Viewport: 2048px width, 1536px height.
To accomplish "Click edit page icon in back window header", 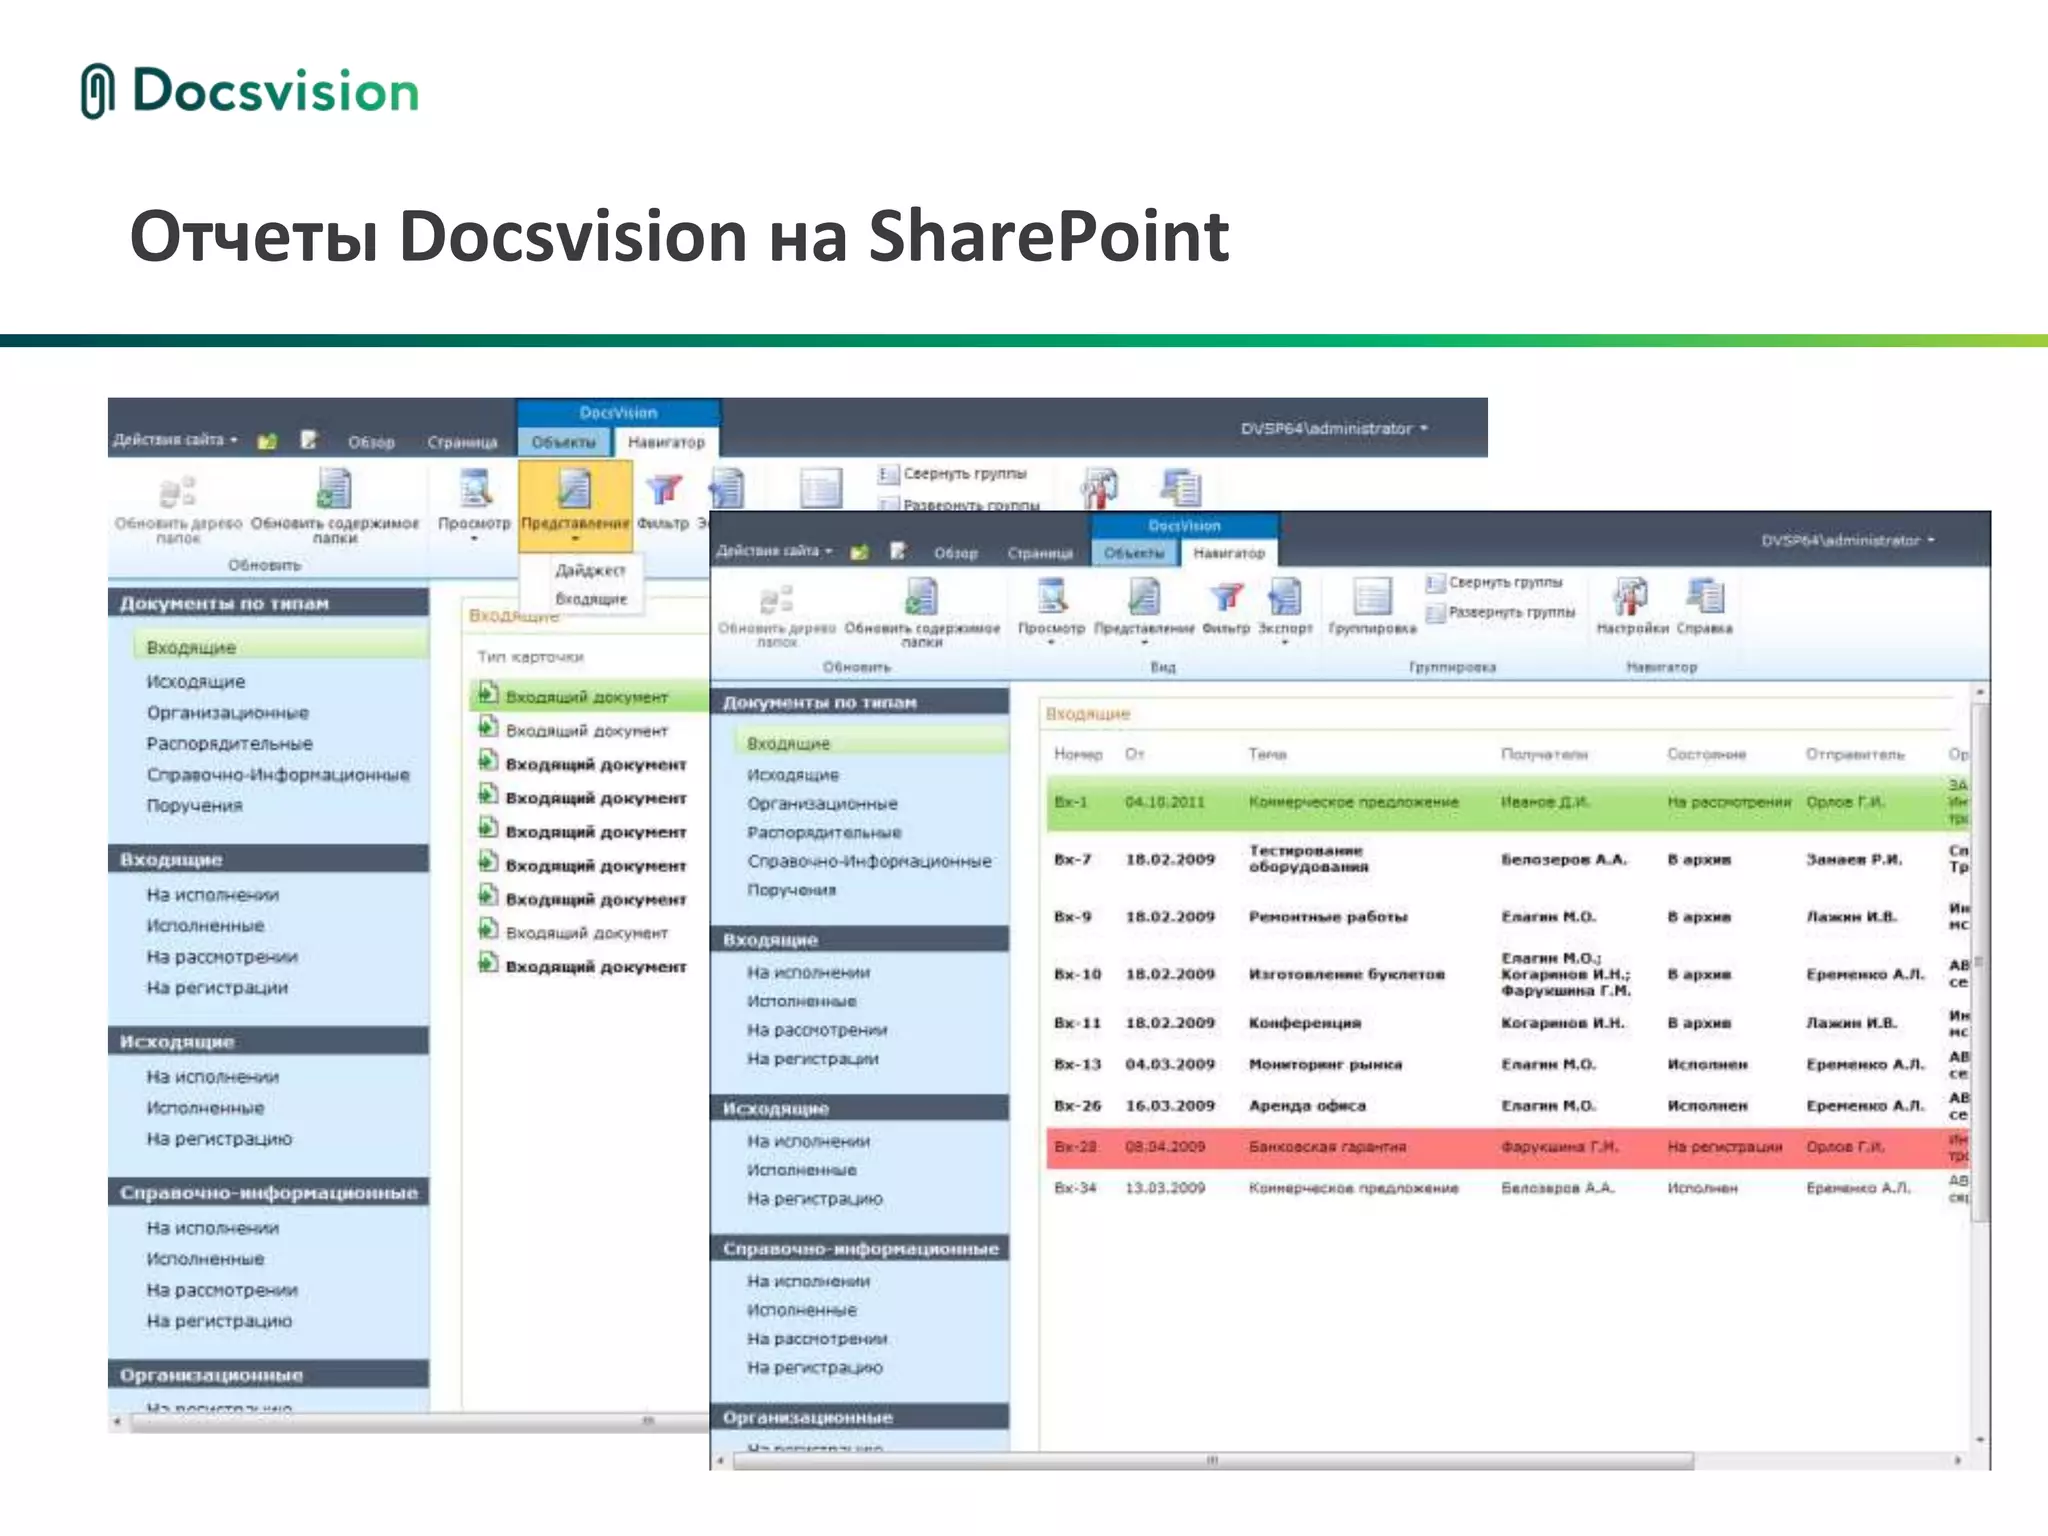I will [x=309, y=440].
